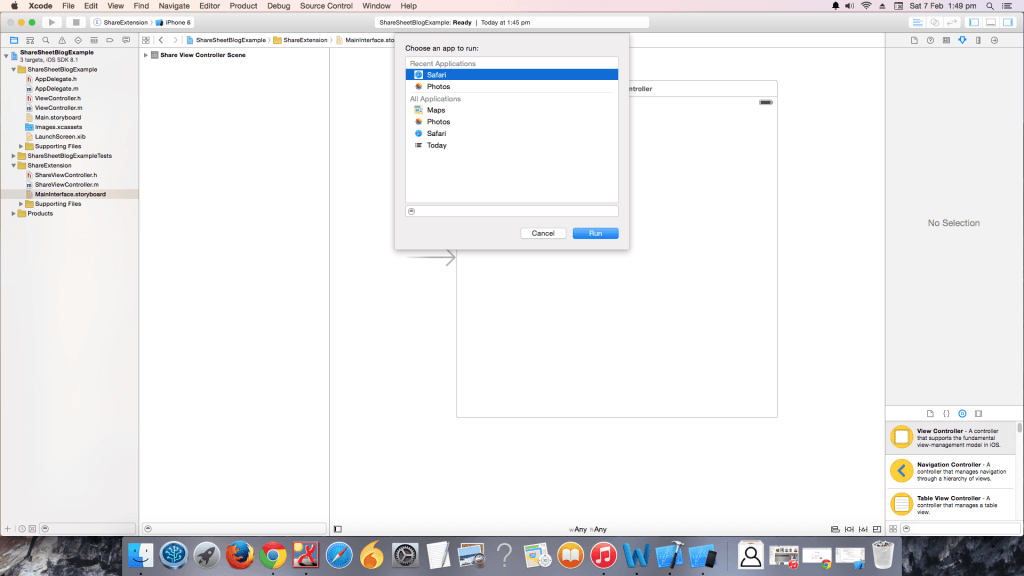
Task: Show the Debug navigator
Action: coord(94,40)
